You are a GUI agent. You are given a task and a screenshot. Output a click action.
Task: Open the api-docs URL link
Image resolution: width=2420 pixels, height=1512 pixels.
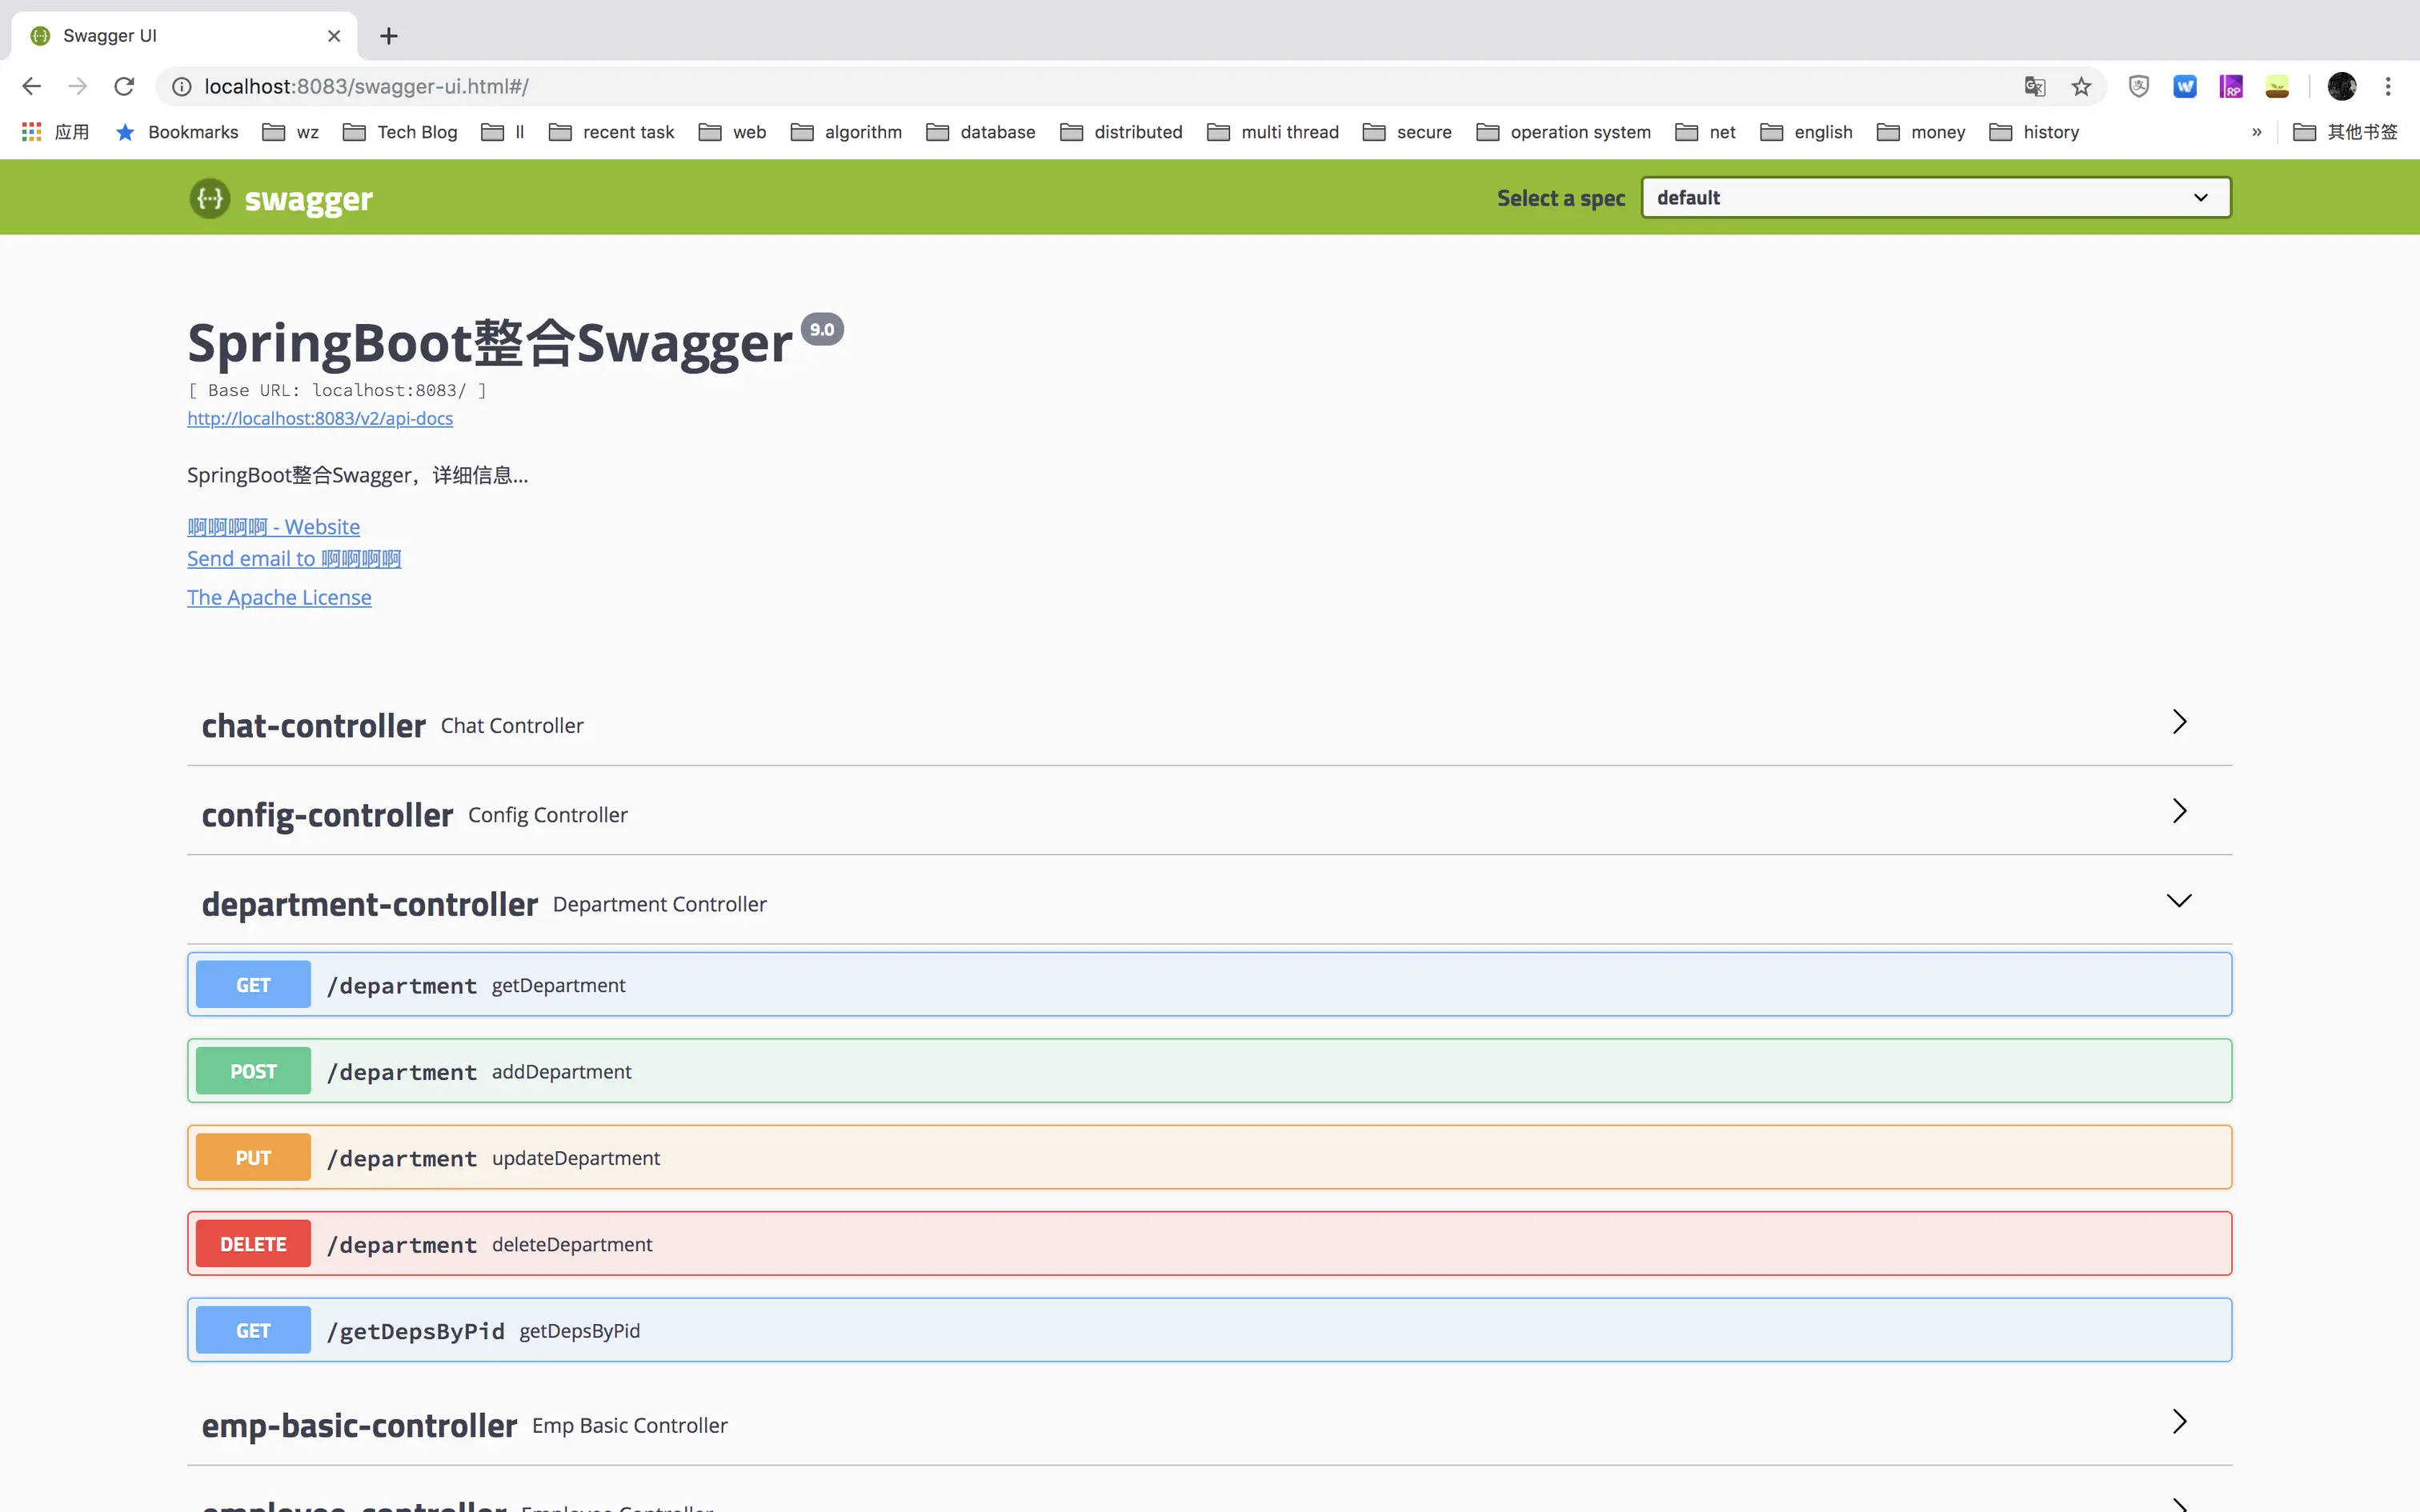pos(320,419)
